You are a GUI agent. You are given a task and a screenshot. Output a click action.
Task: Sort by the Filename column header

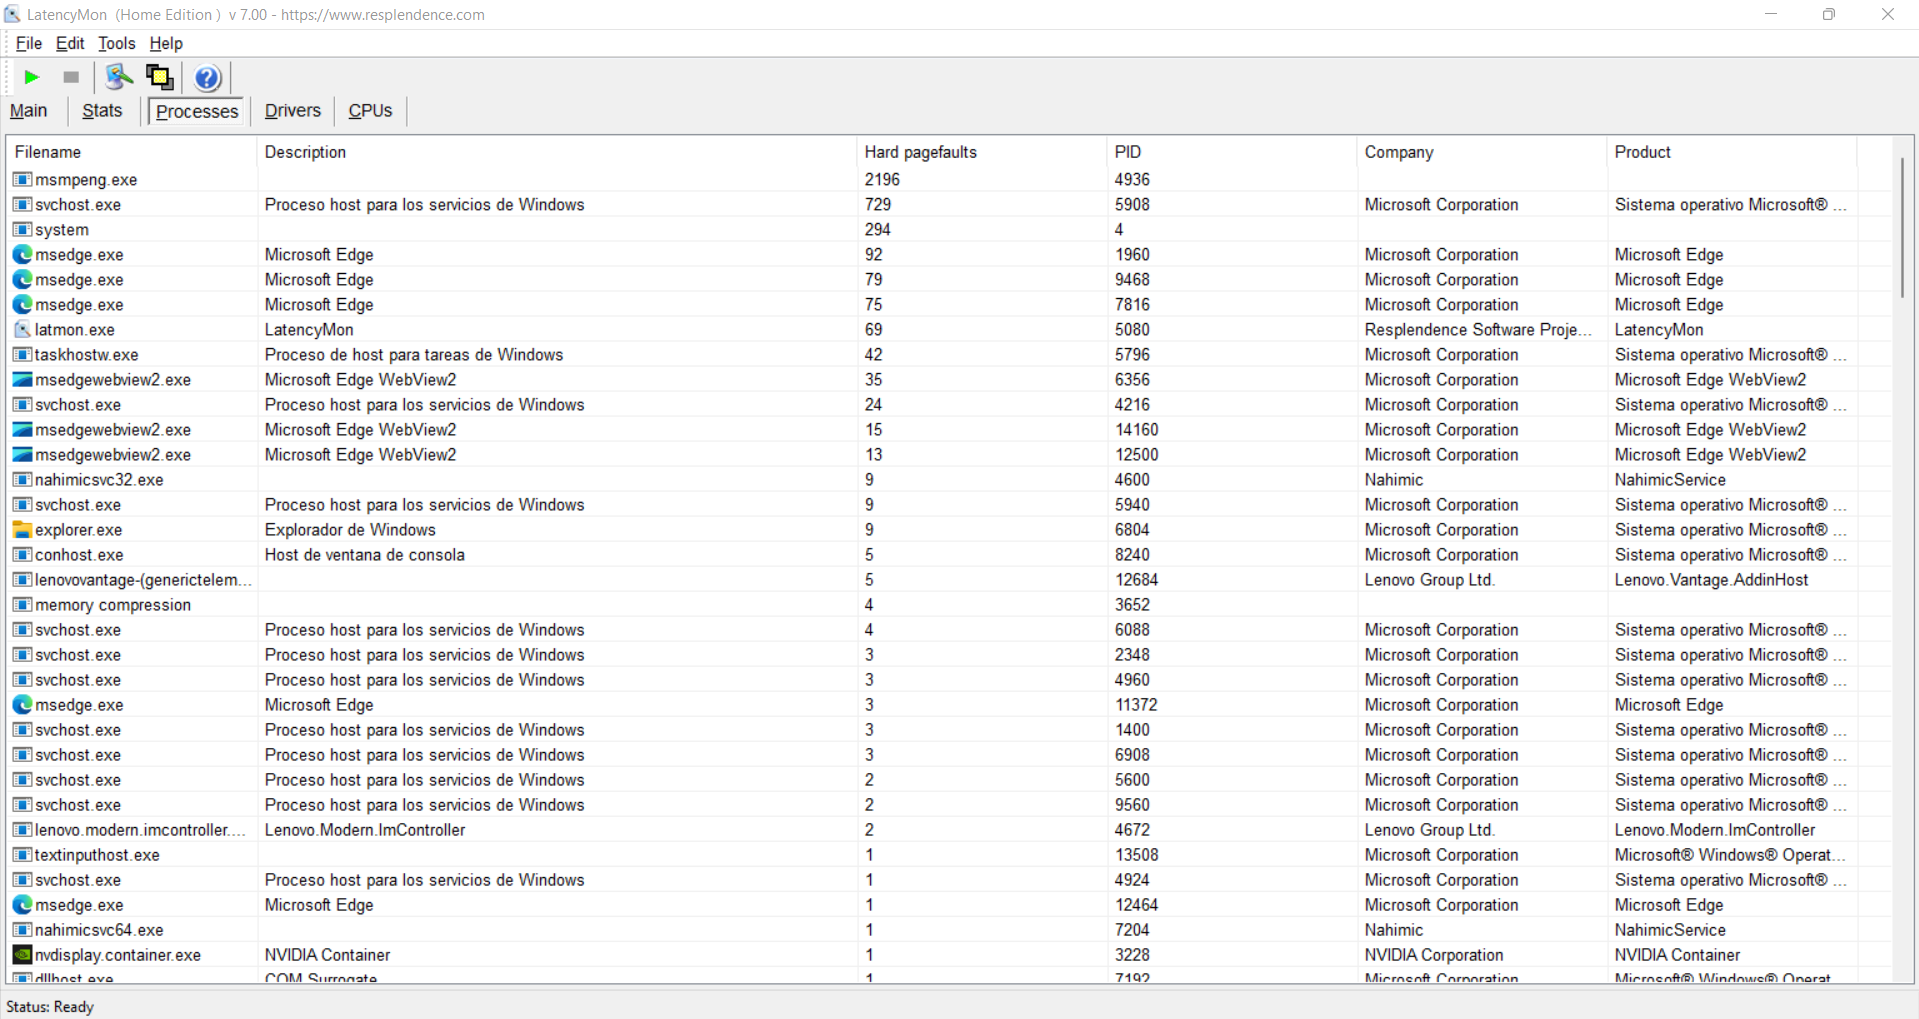[132, 152]
